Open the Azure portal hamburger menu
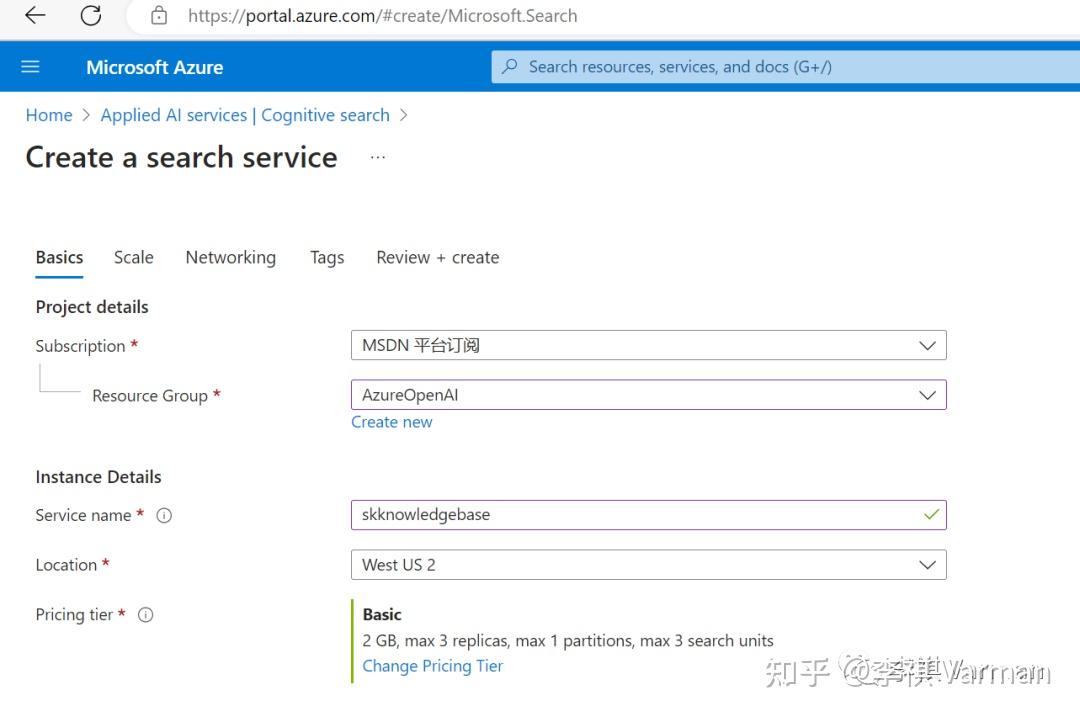The image size is (1080, 717). (30, 66)
